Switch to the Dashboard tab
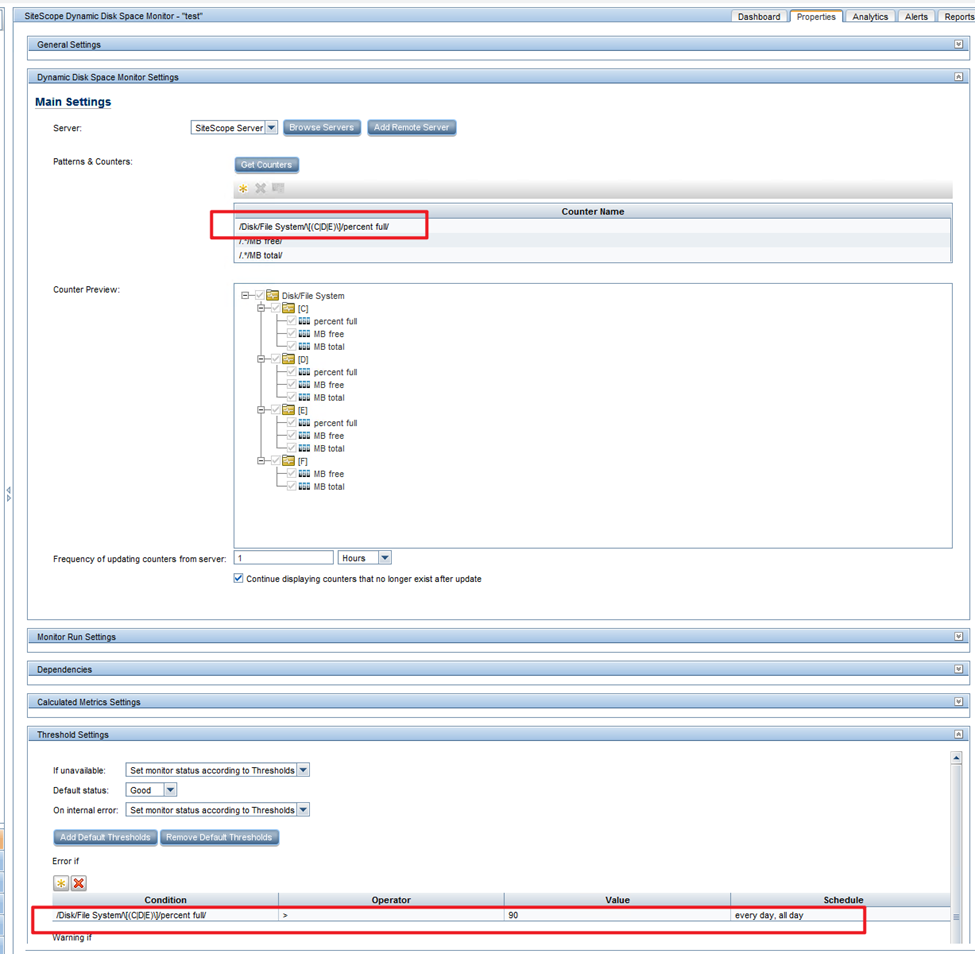This screenshot has height=954, width=975. pos(759,17)
